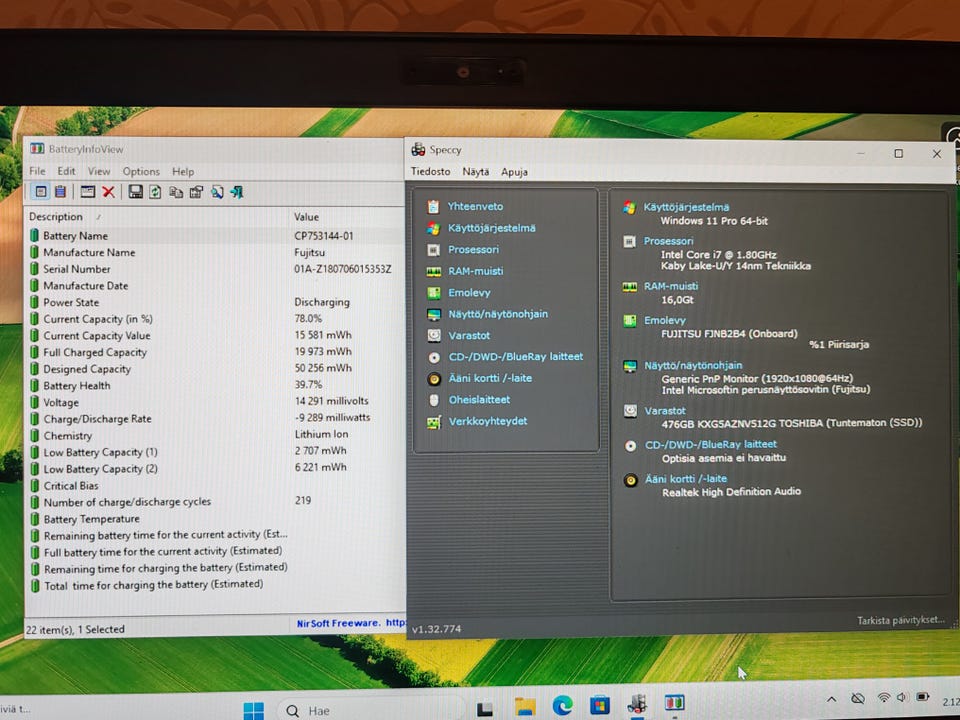
Task: Open the Apuja menu in Speccy
Action: 514,172
